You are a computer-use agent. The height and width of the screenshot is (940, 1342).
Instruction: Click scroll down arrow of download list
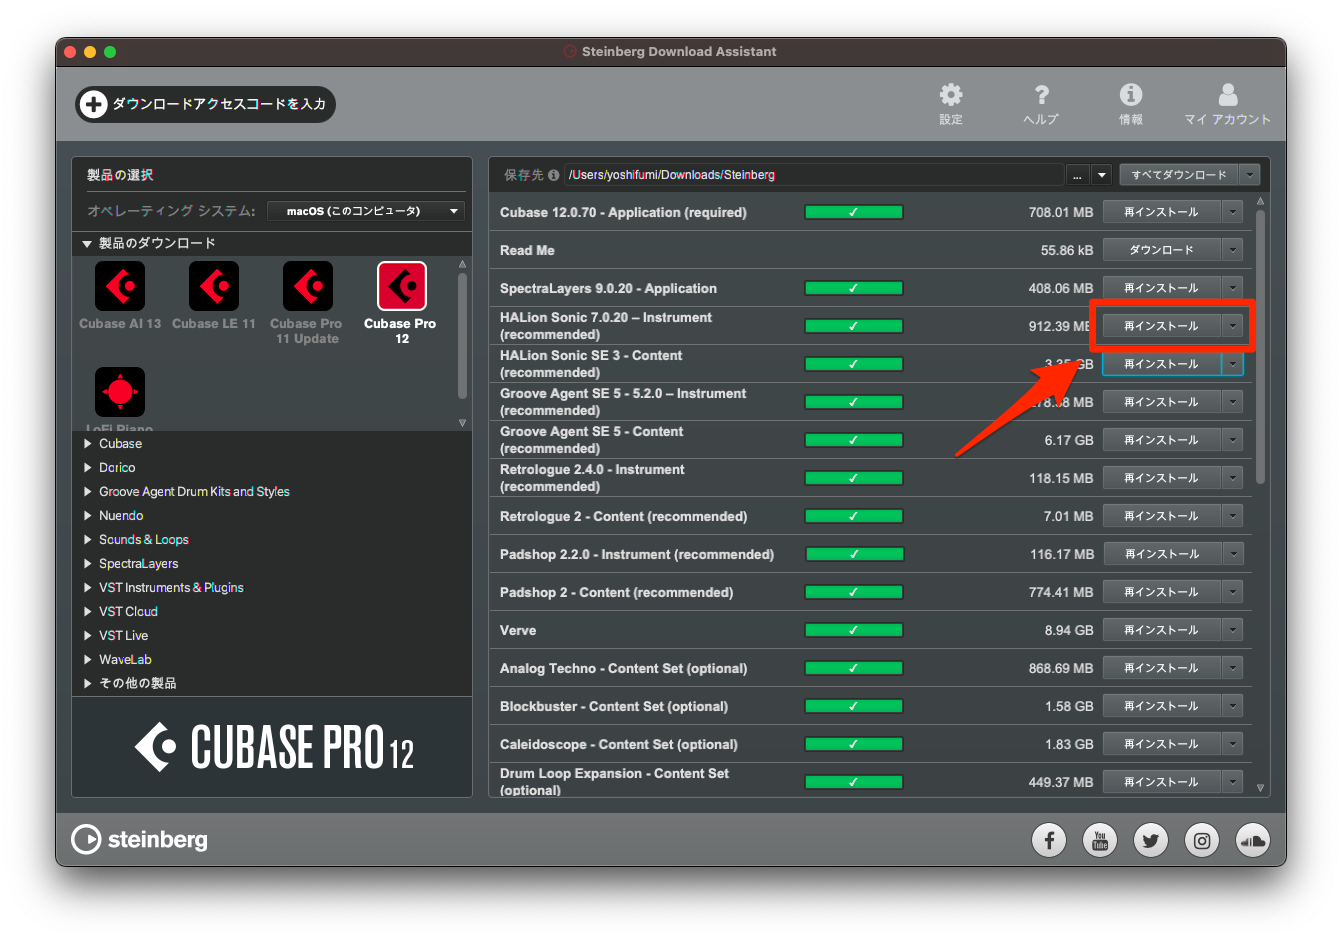[x=1260, y=788]
